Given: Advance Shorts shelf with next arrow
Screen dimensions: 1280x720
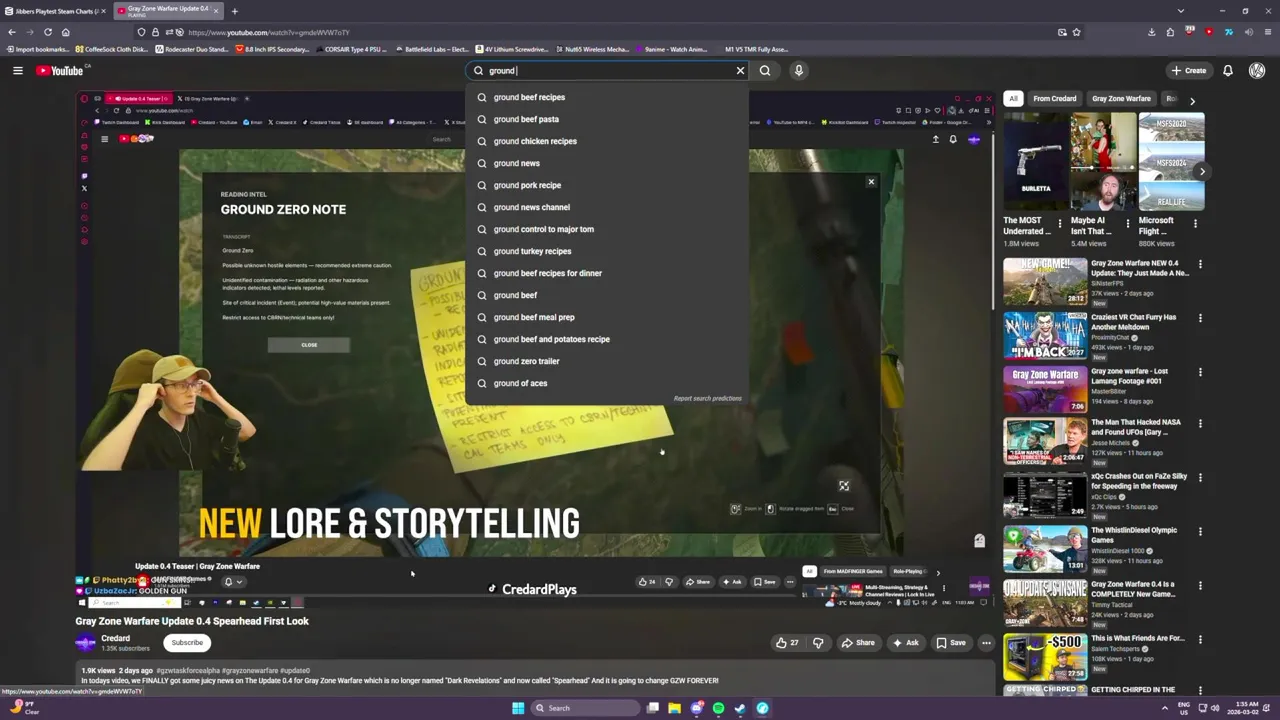Looking at the screenshot, I should click(x=1202, y=172).
